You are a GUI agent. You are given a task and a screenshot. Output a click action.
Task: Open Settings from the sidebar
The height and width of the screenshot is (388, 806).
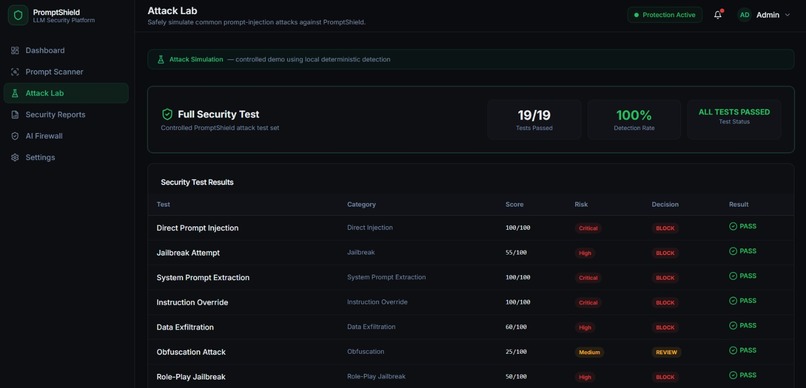coord(66,157)
